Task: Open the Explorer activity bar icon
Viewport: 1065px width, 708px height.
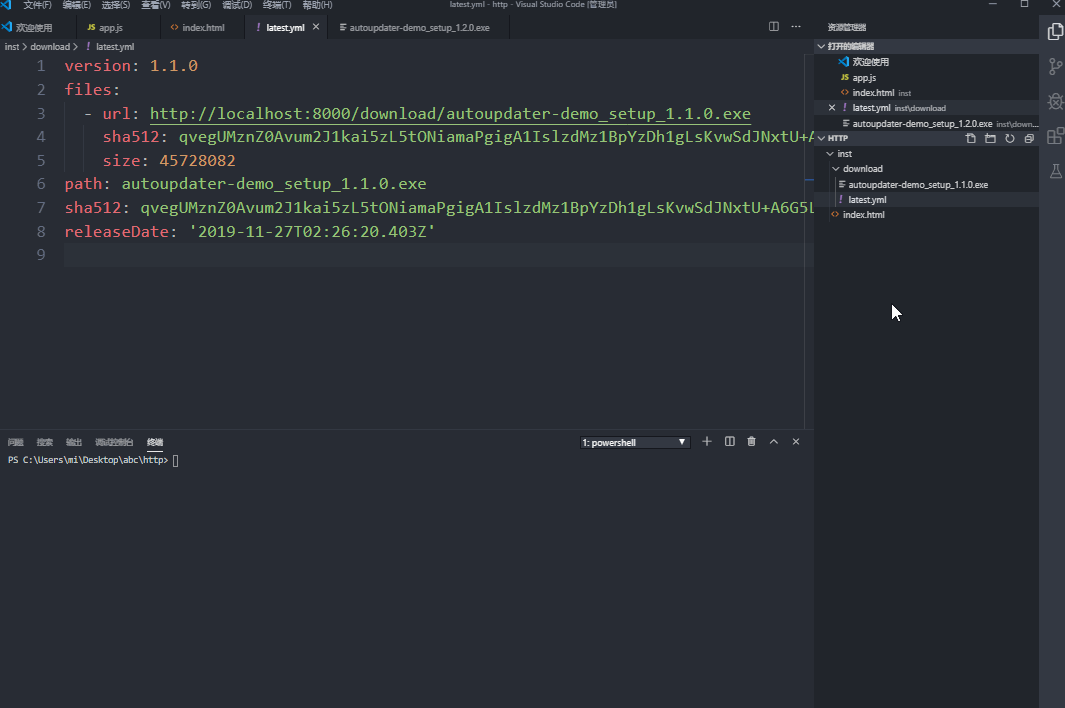Action: point(1055,31)
